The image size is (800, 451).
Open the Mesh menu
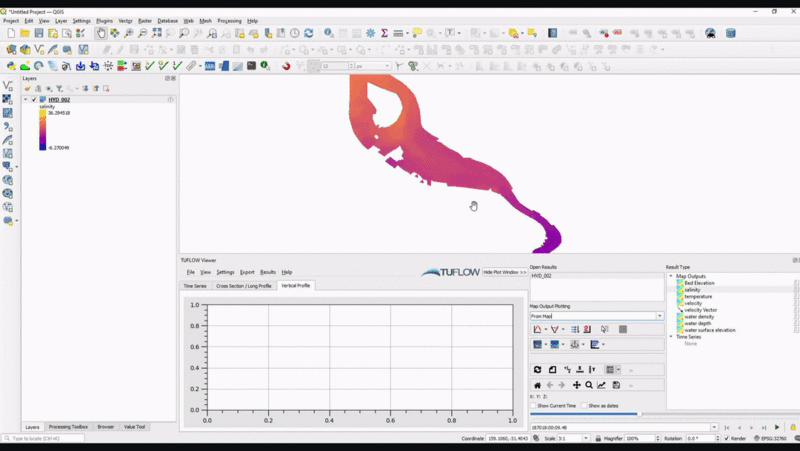pyautogui.click(x=205, y=21)
